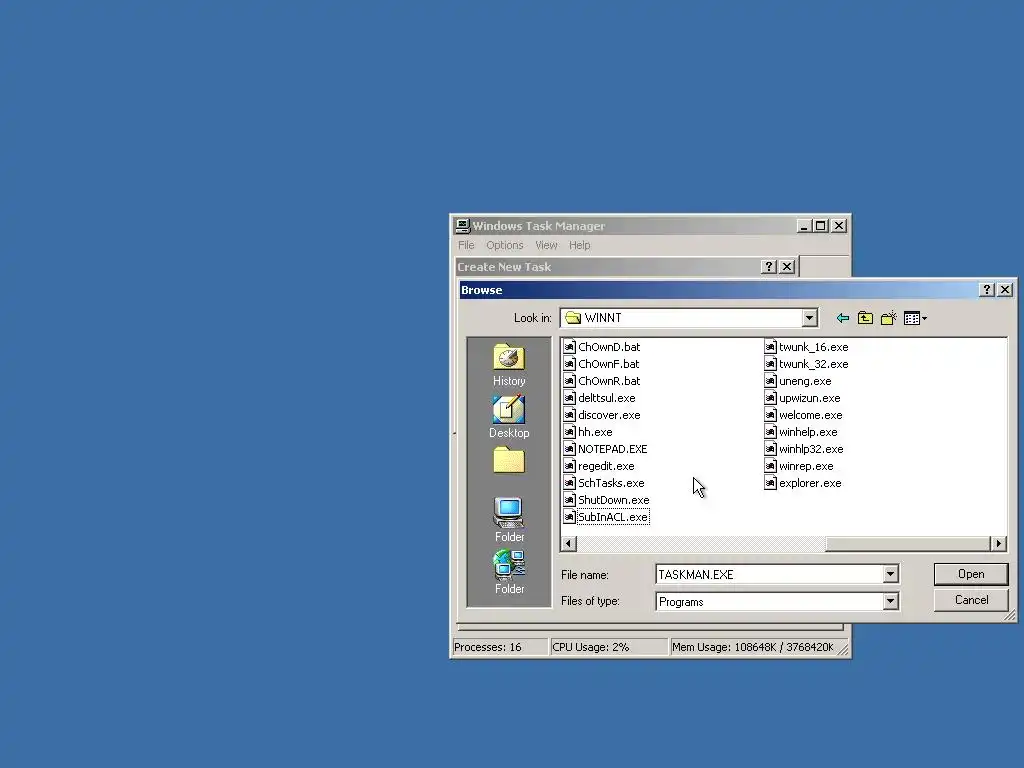
Task: Expand the Files of type dropdown arrow
Action: coord(890,601)
